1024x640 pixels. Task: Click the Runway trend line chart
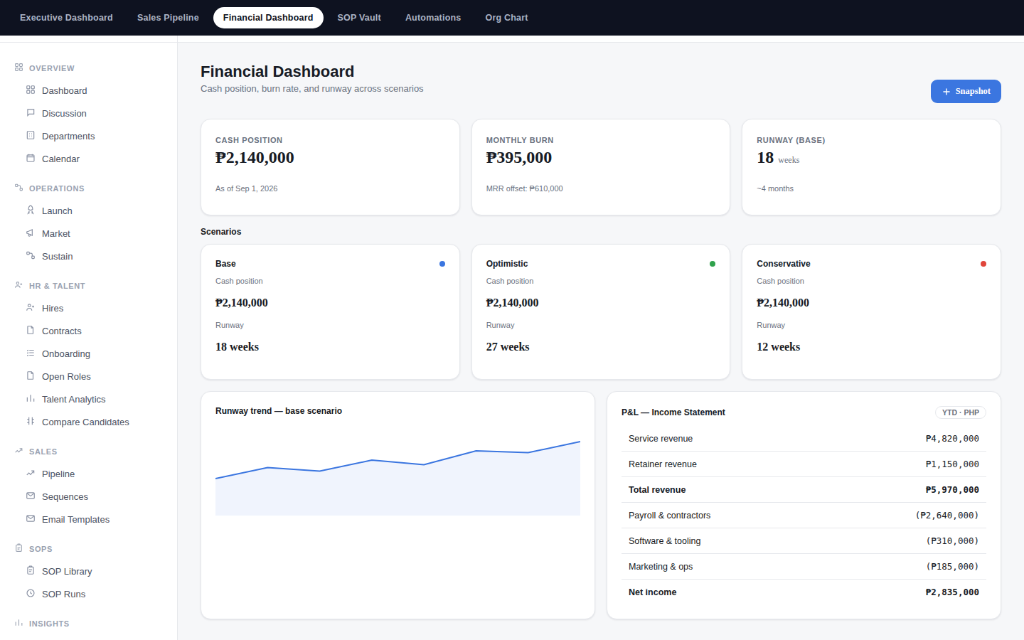click(x=398, y=478)
